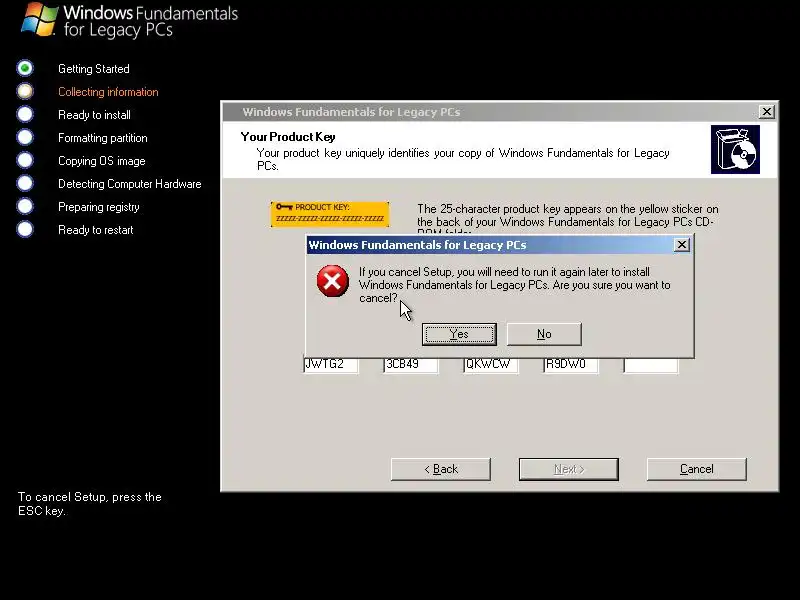Go to previous step with Back
This screenshot has width=800, height=600.
pyautogui.click(x=441, y=469)
